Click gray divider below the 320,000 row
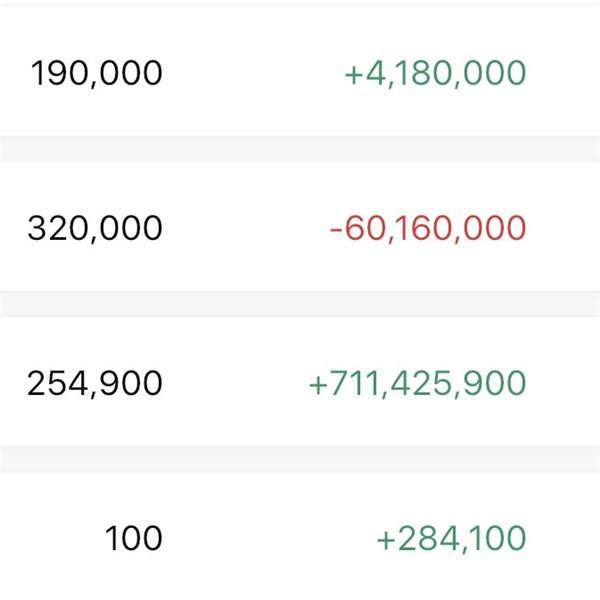Viewport: 600px width, 600px height. click(300, 304)
